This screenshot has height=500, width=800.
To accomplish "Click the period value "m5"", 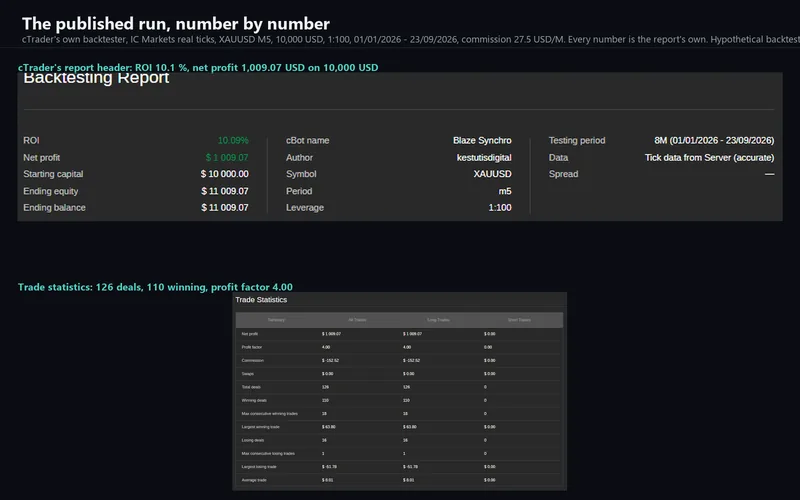I will tap(505, 191).
